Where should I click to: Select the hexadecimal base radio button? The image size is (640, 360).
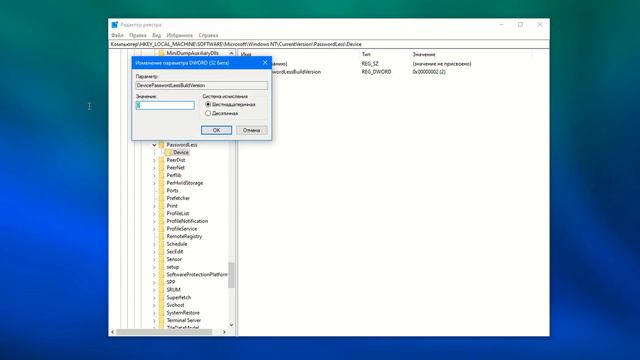click(x=208, y=104)
